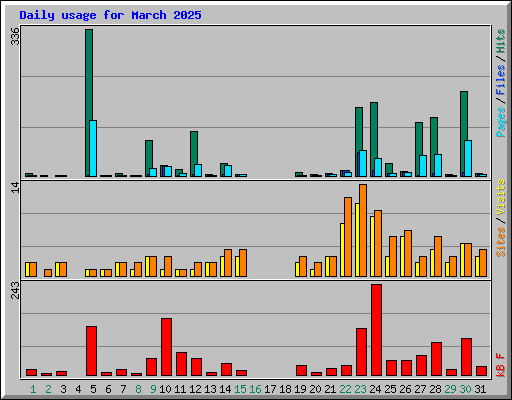The width and height of the screenshot is (512, 400).
Task: Select the green Hits bar for day 27
Action: click(x=419, y=149)
